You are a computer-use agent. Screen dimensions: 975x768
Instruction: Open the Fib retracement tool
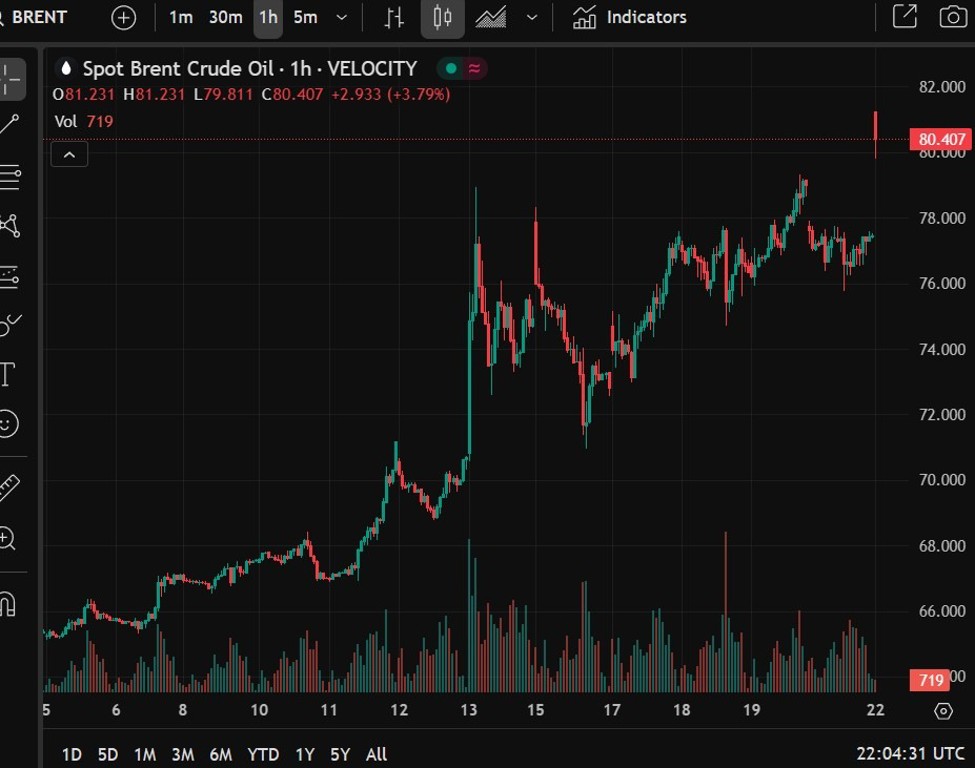10,176
